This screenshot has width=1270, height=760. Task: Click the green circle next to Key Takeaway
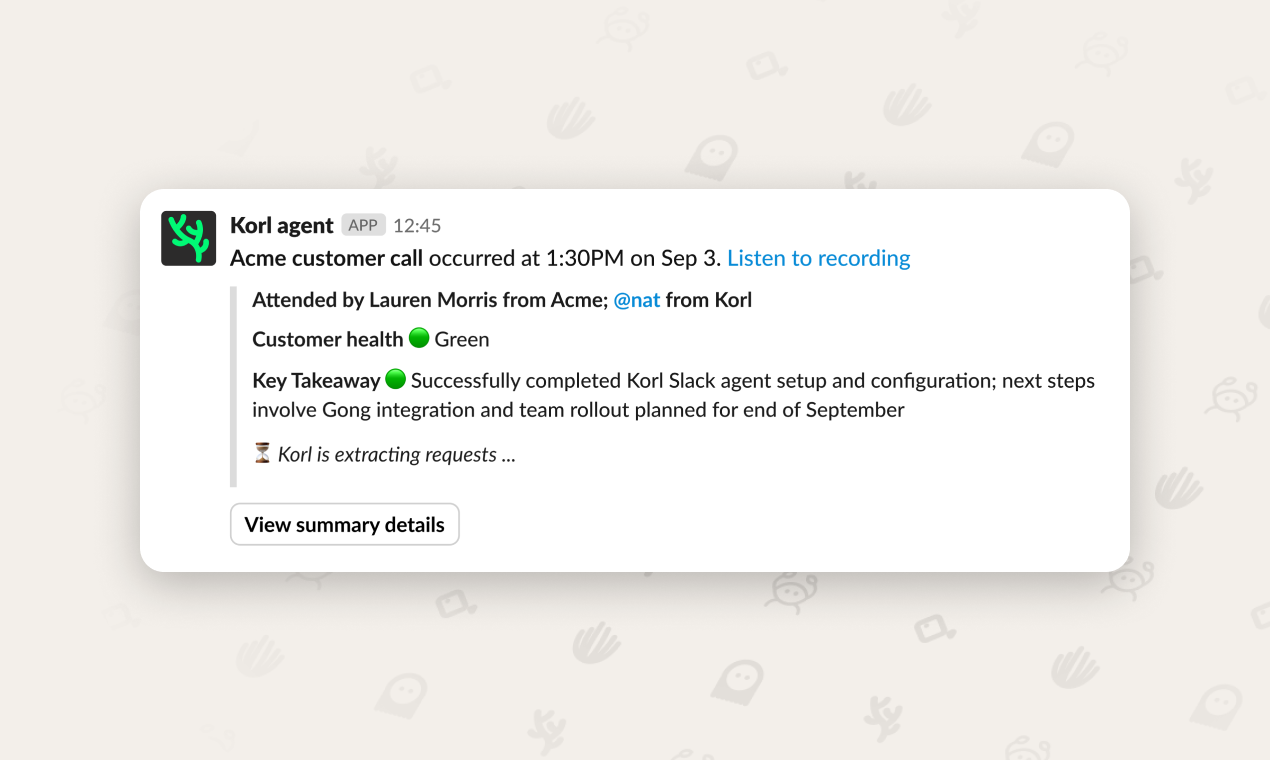click(x=395, y=379)
